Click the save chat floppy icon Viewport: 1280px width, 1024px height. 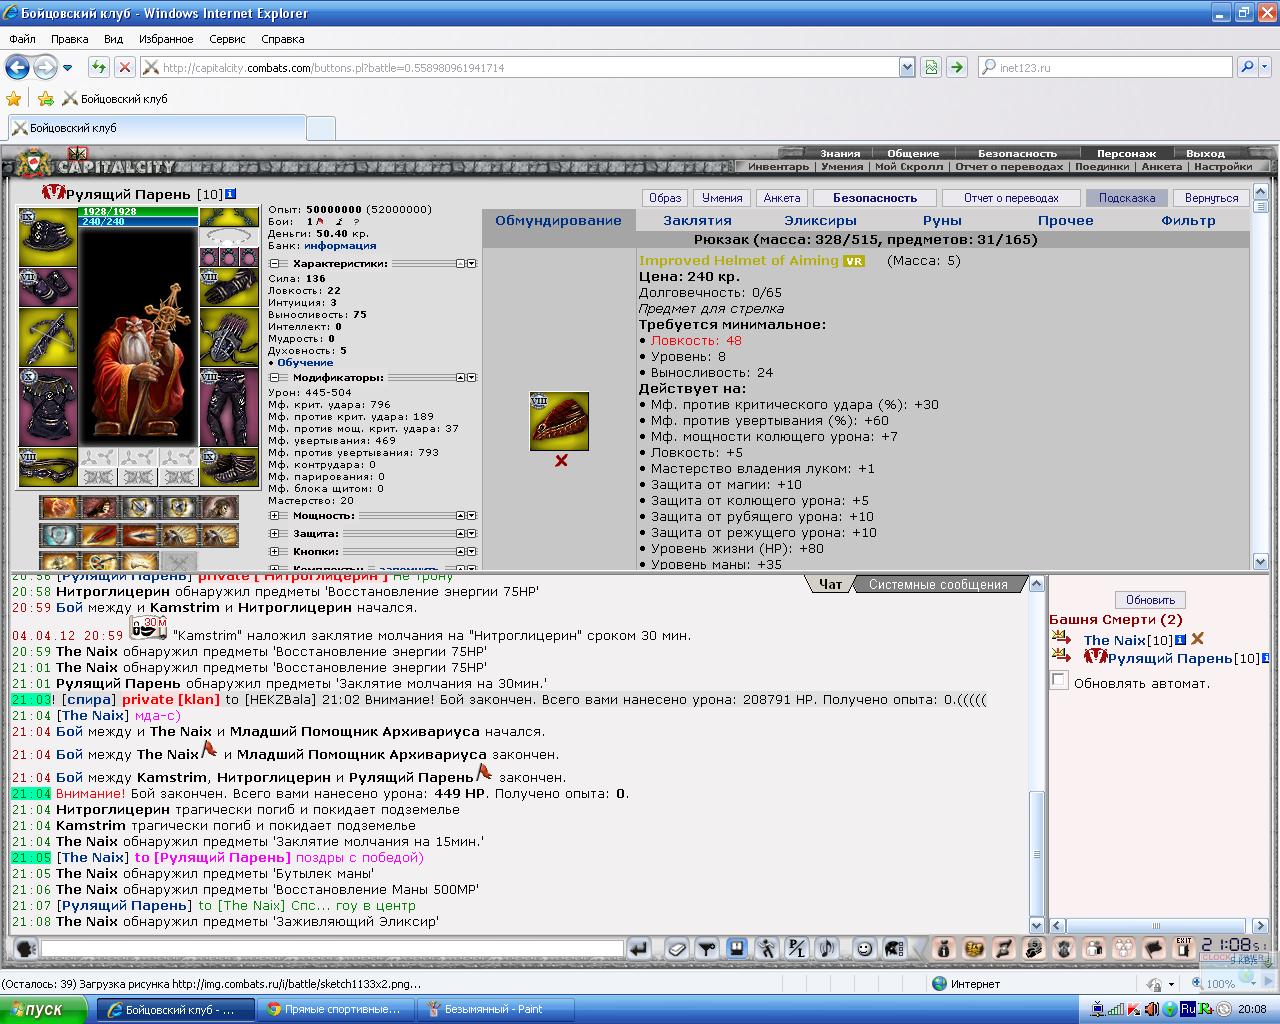(x=737, y=948)
